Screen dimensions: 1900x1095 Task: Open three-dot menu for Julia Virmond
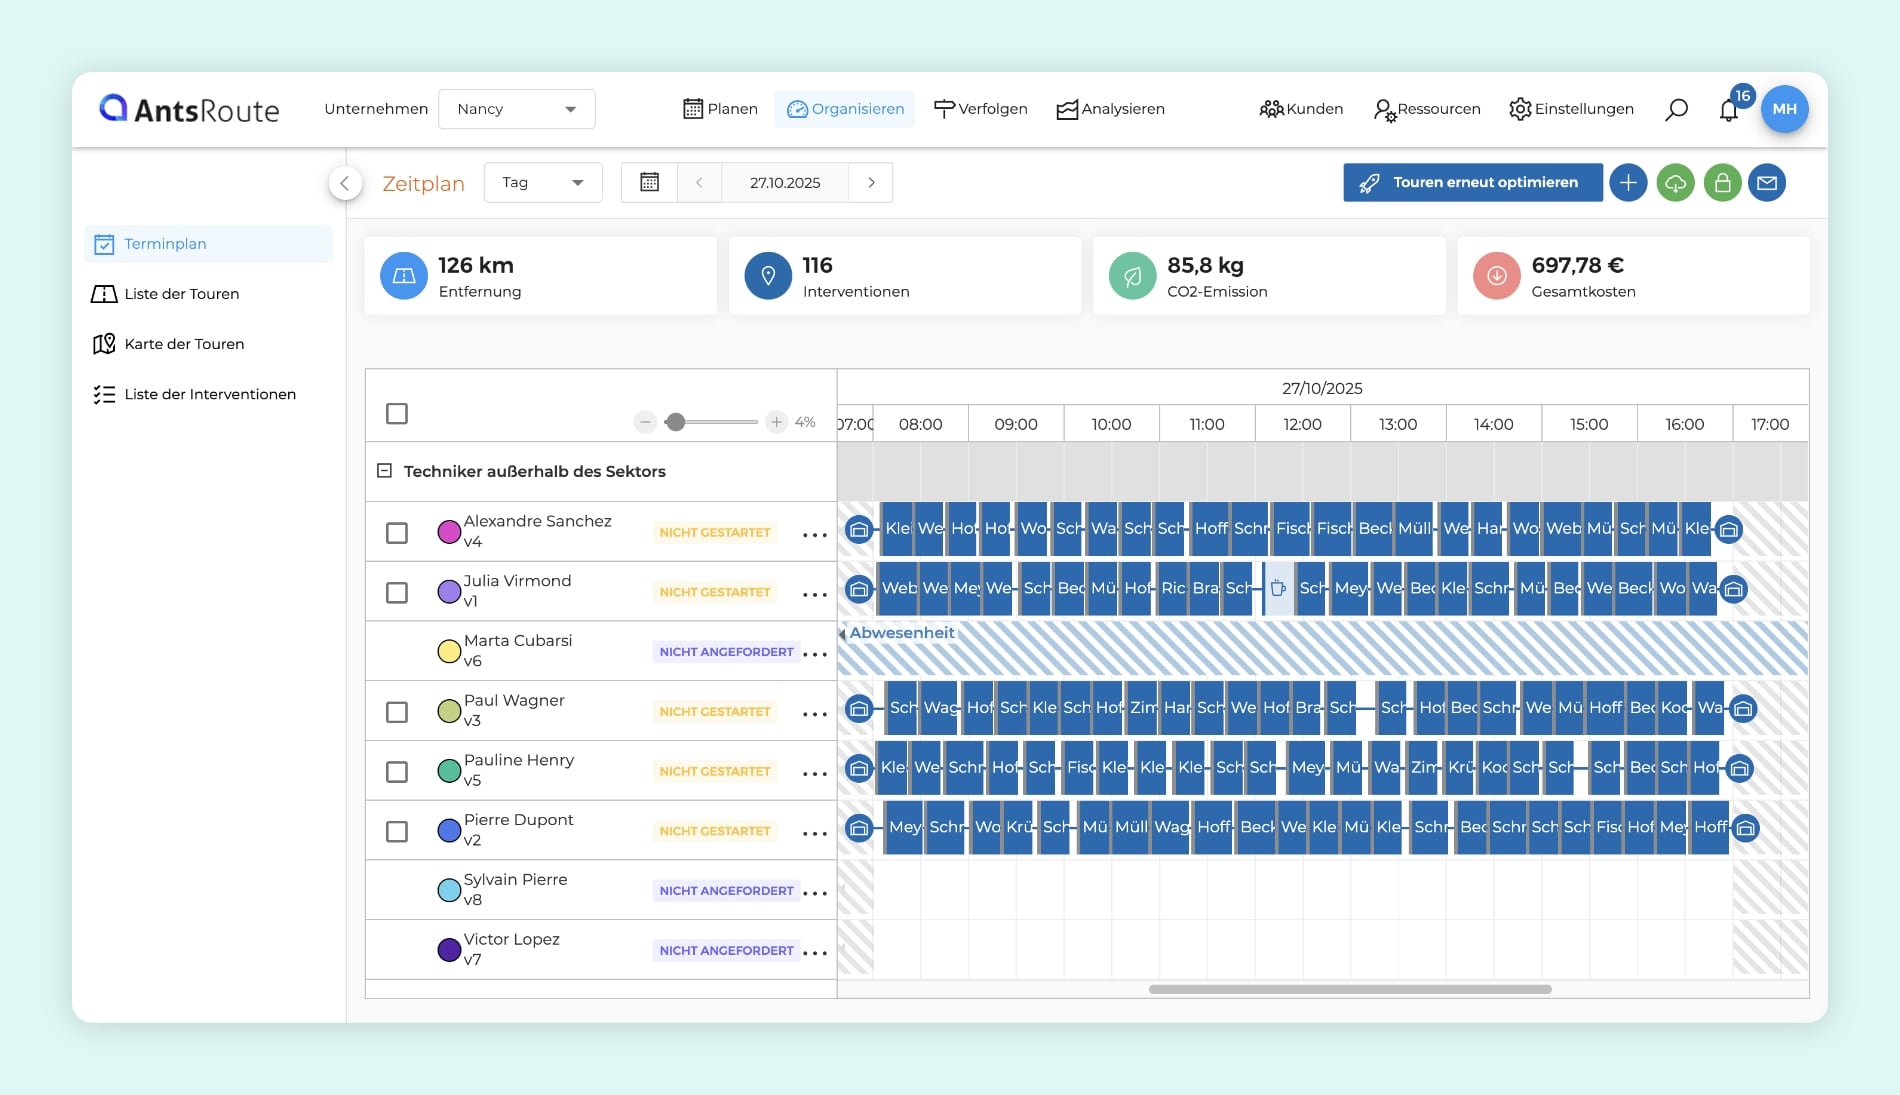pyautogui.click(x=815, y=594)
